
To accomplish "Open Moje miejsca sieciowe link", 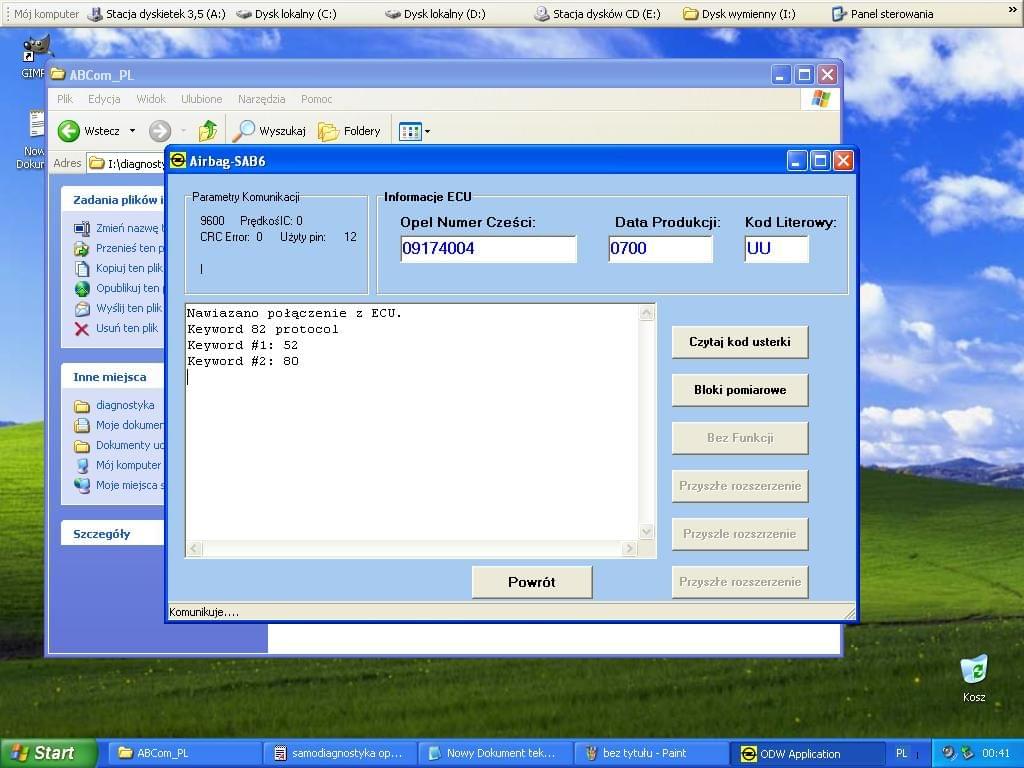I will pos(118,485).
